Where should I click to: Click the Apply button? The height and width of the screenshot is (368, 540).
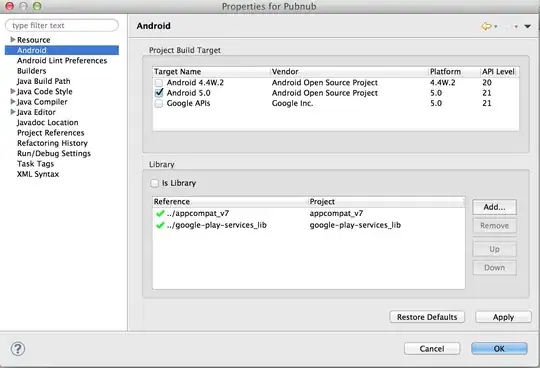(x=503, y=317)
